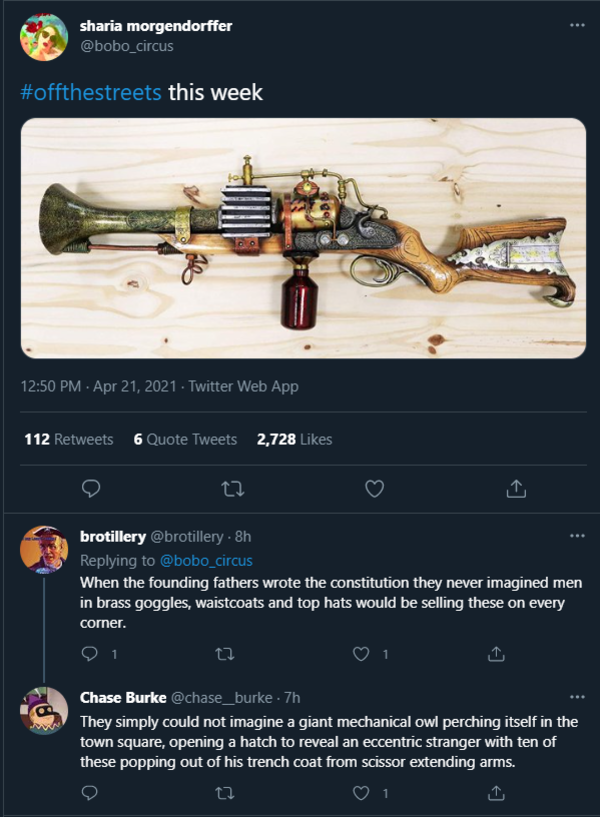Screen dimensions: 600x817
Task: Retweet brotillery's reply
Action: pyautogui.click(x=225, y=654)
